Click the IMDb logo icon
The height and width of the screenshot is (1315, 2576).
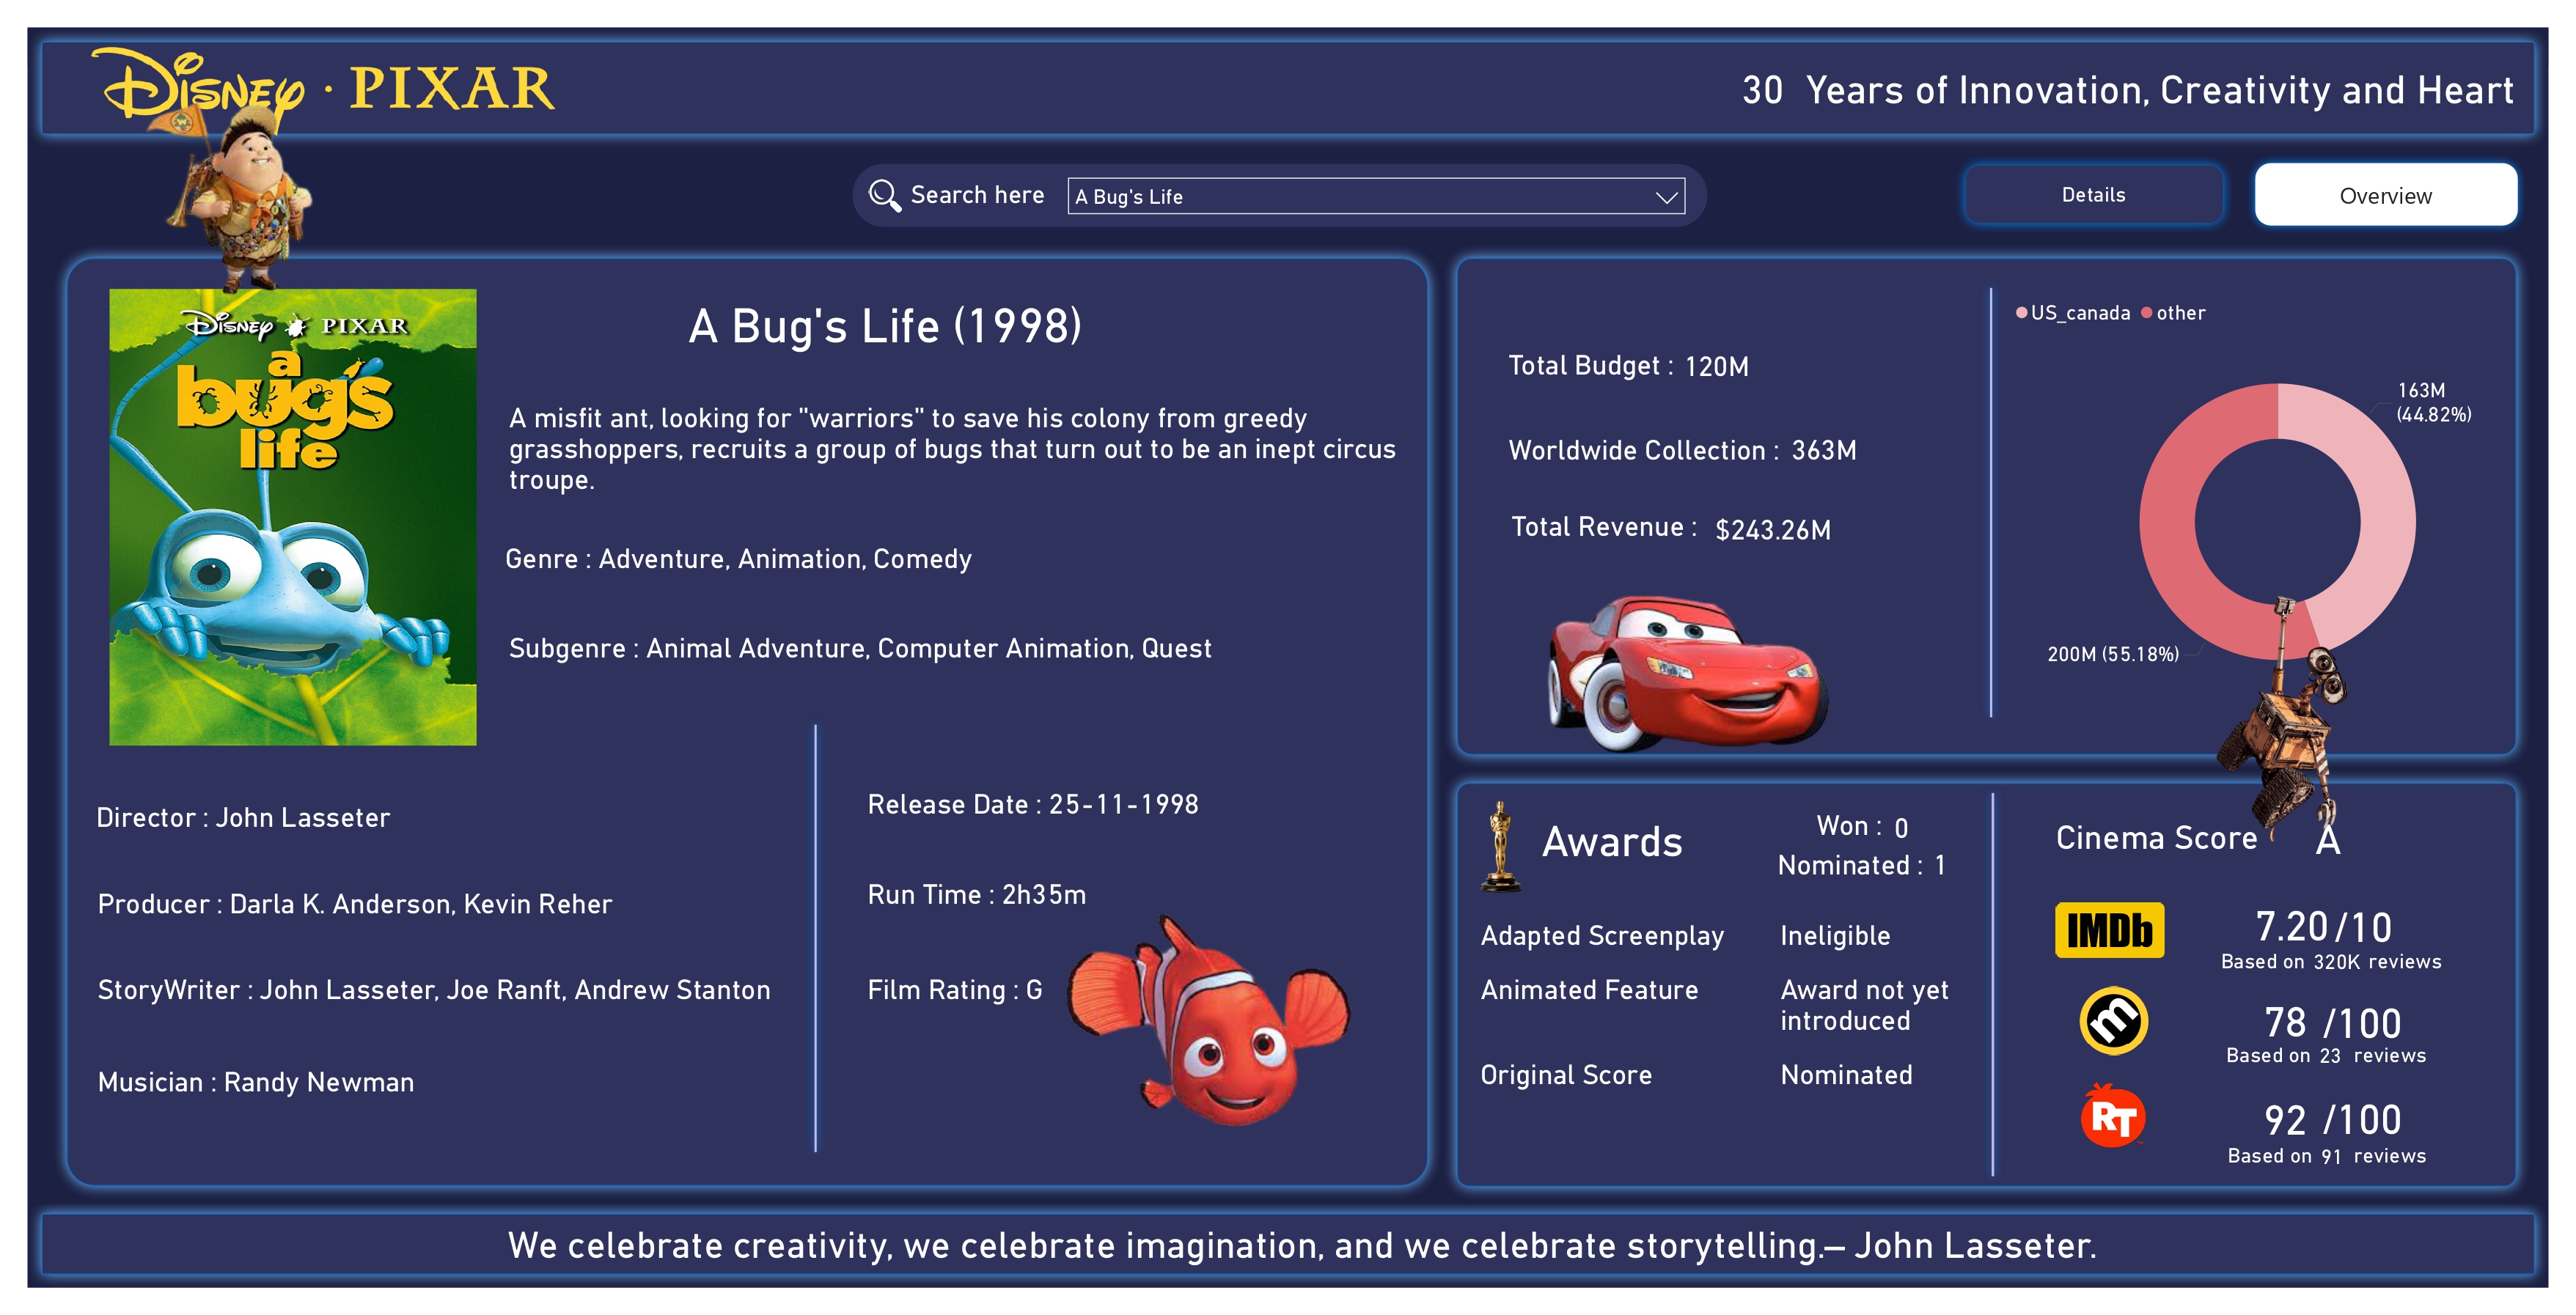(2109, 930)
